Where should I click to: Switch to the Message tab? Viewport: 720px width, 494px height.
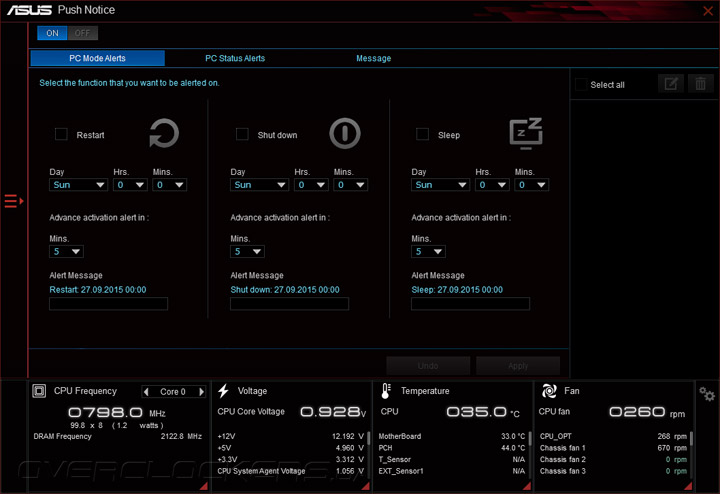coord(374,58)
